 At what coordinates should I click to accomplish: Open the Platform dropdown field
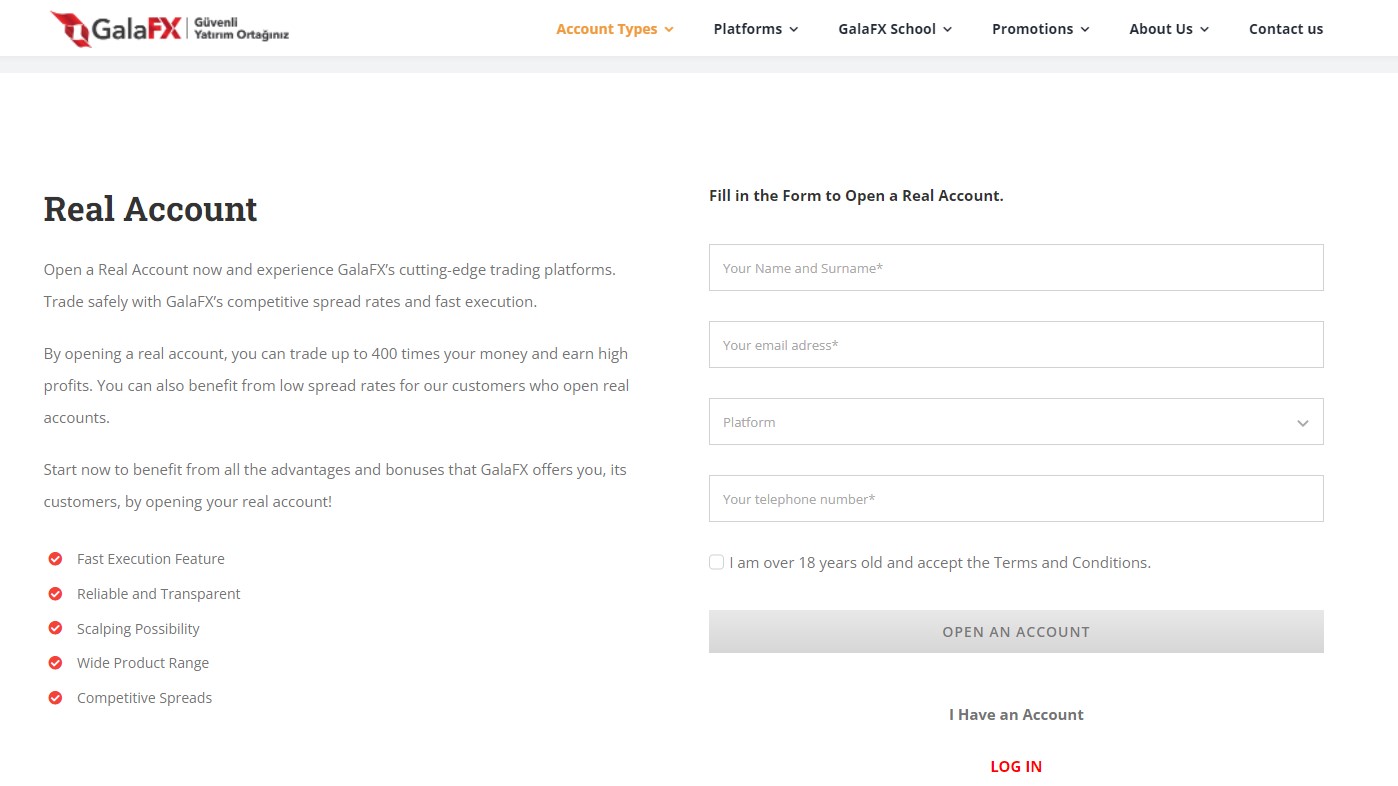(x=1016, y=422)
